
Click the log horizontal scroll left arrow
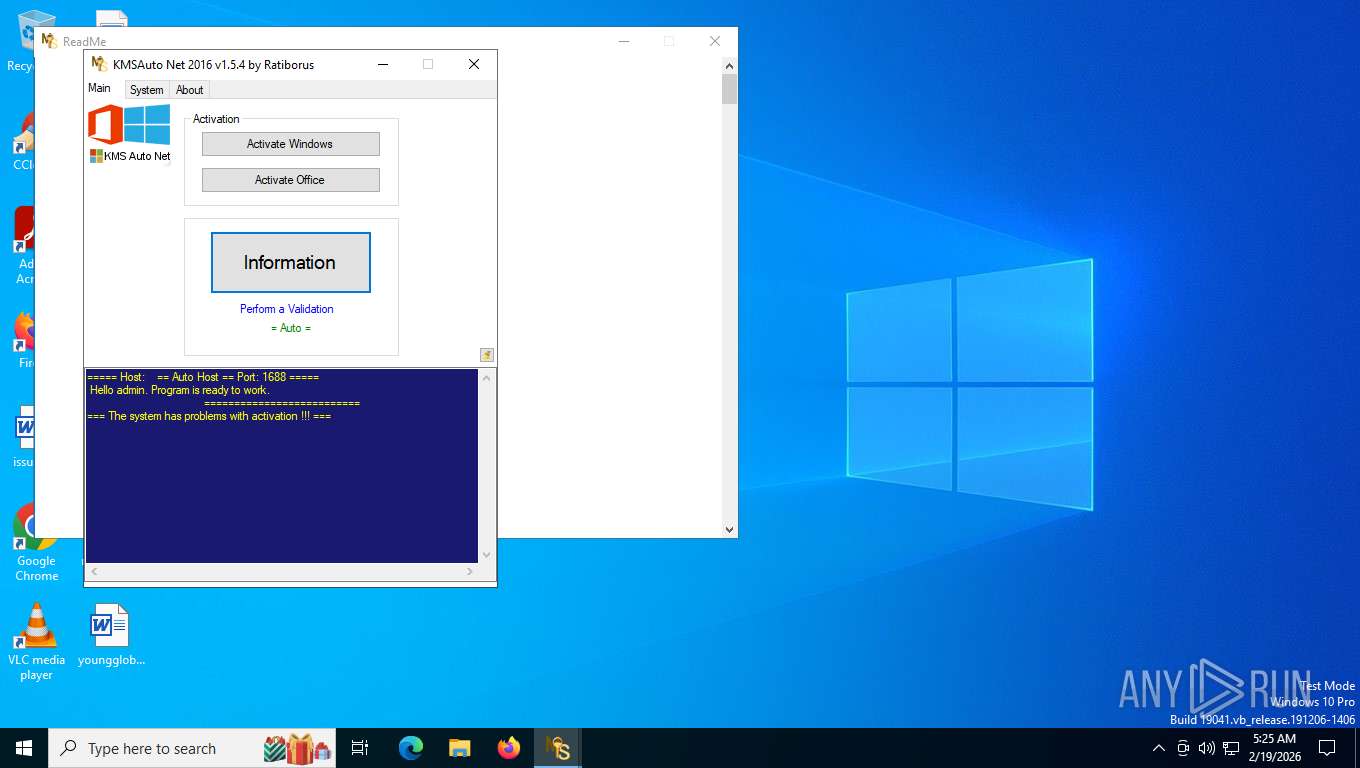94,572
